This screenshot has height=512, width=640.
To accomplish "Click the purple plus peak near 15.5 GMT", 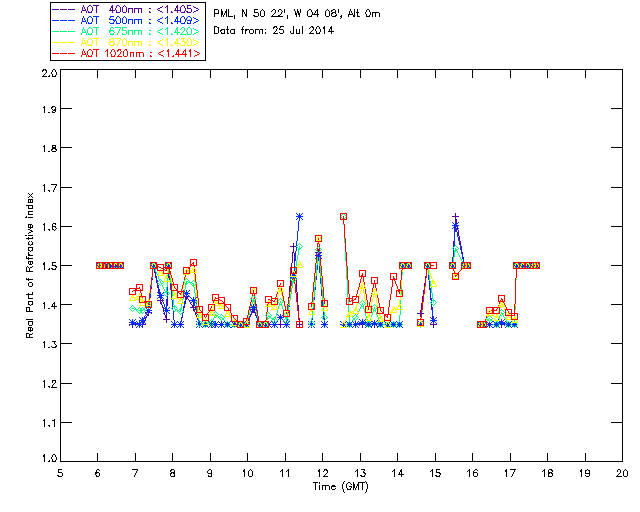I will coord(456,217).
